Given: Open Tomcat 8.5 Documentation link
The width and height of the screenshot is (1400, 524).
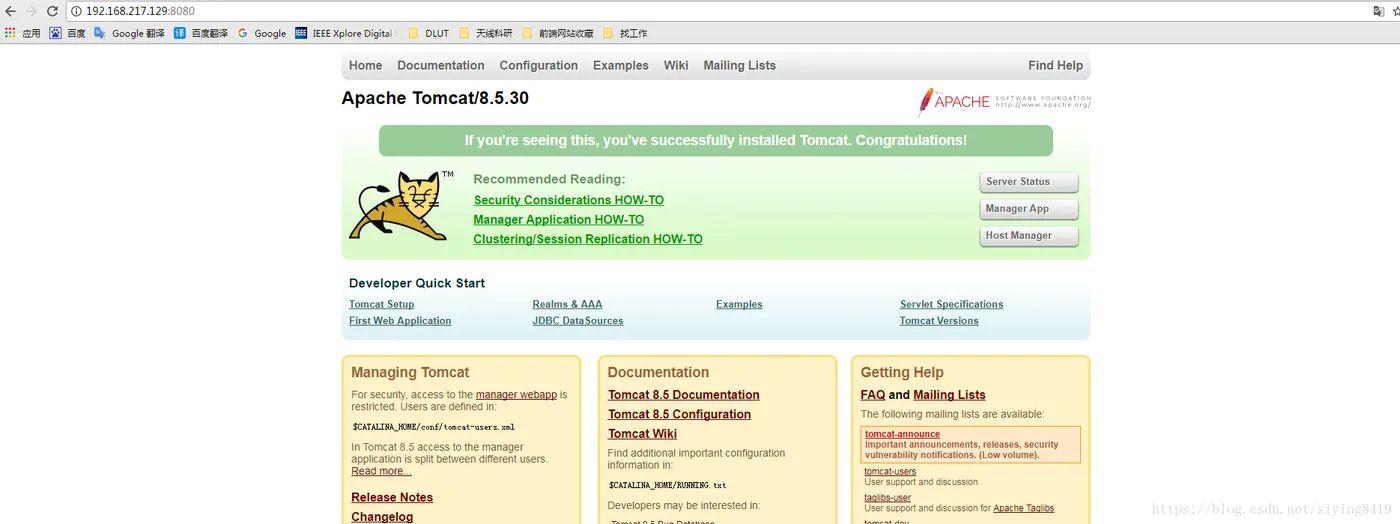Looking at the screenshot, I should click(684, 395).
